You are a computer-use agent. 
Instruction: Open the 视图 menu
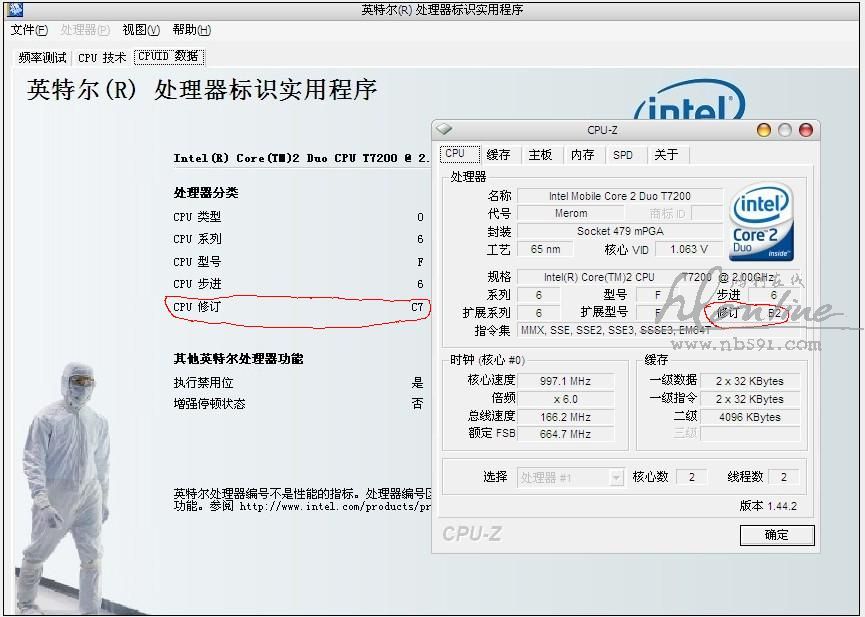pyautogui.click(x=140, y=30)
